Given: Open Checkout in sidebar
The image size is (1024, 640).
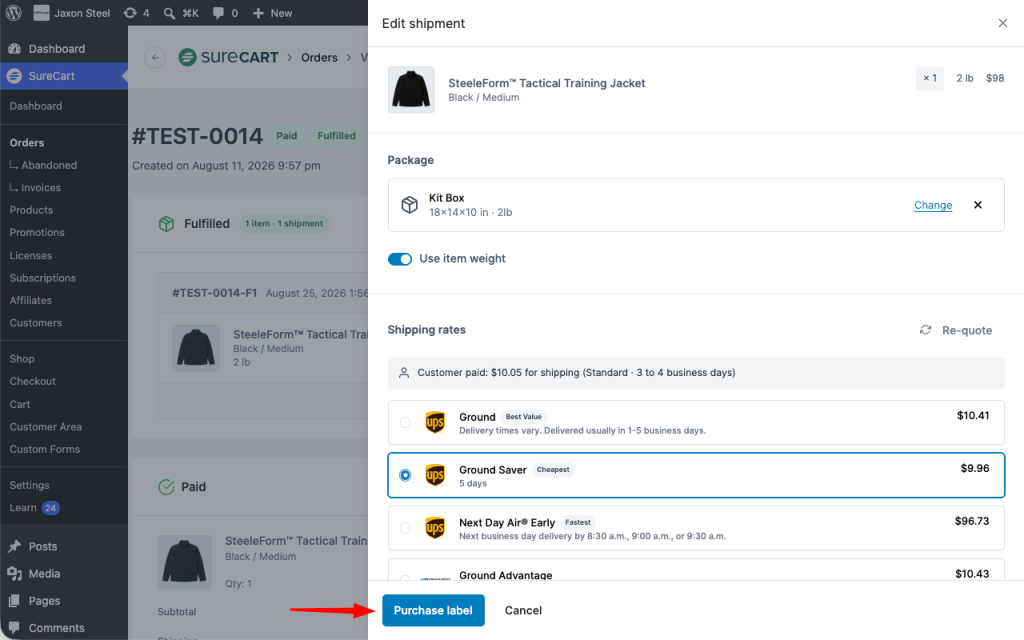Looking at the screenshot, I should pyautogui.click(x=33, y=381).
